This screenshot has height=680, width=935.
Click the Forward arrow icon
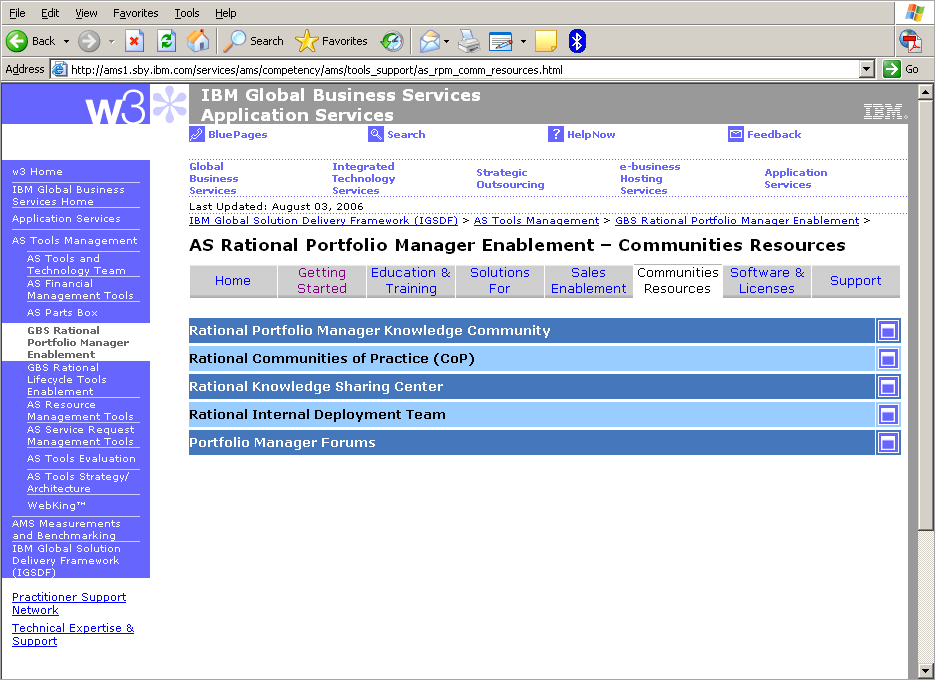coord(89,41)
